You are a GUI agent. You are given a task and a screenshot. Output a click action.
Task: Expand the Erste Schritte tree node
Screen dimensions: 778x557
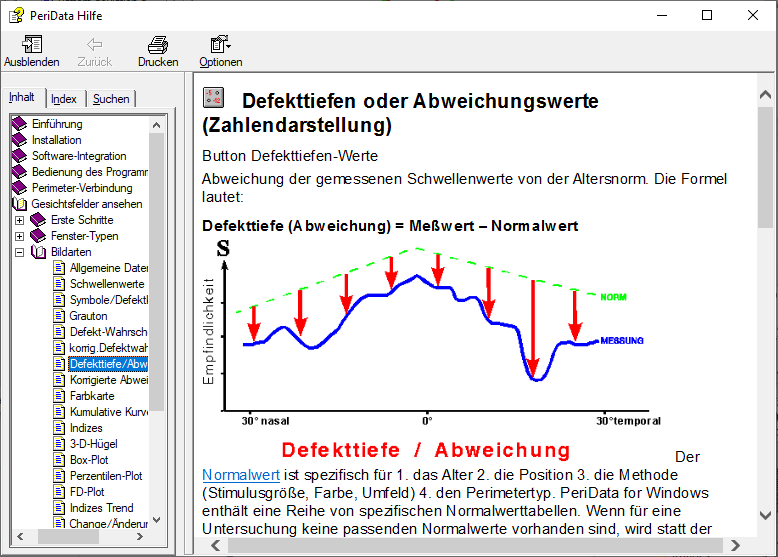(19, 220)
